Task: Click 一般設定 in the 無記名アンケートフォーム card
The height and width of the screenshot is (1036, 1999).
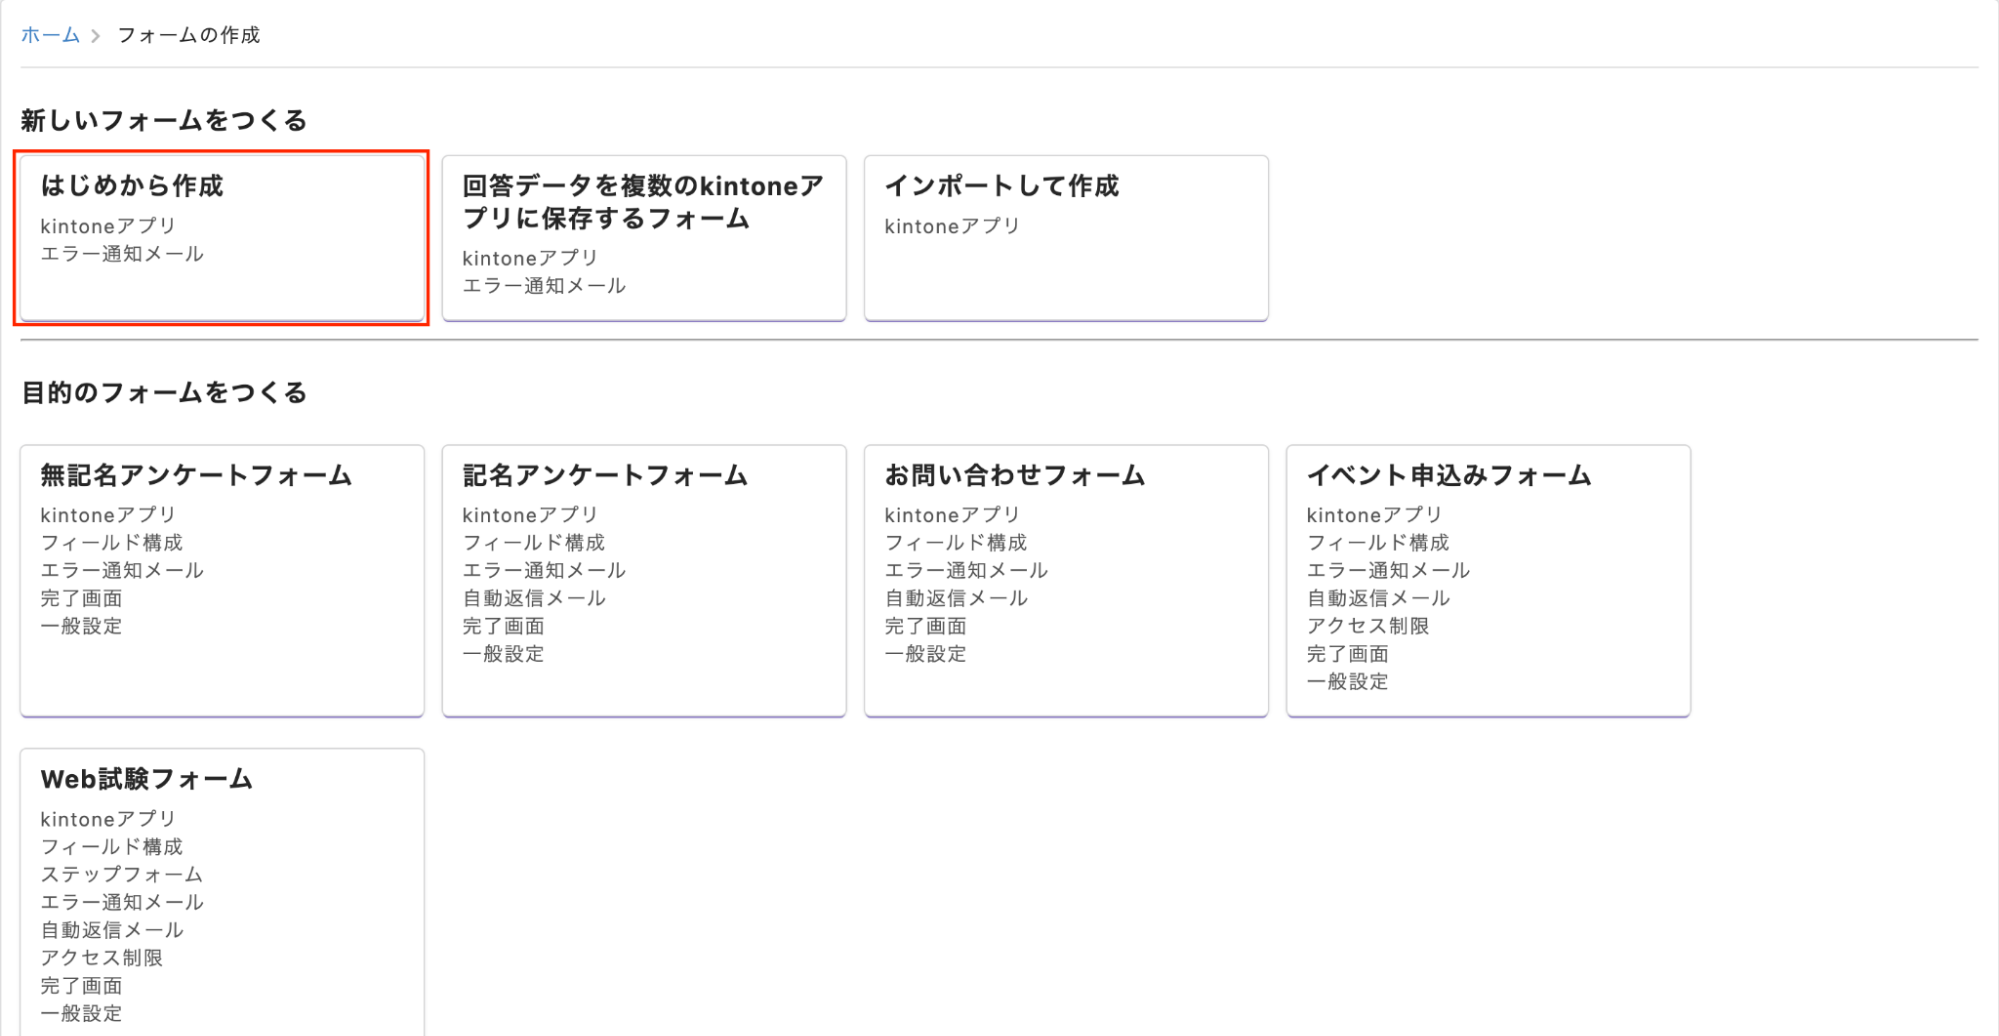Action: (x=81, y=626)
